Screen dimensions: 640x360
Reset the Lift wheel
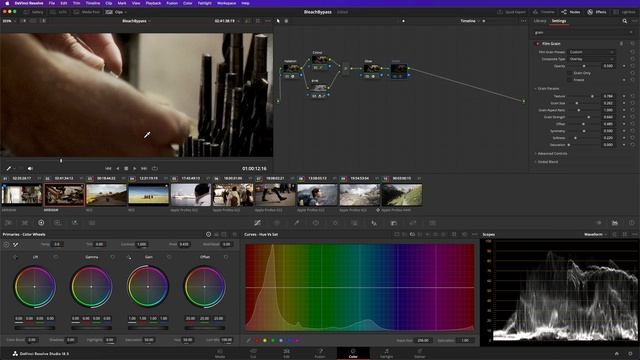coord(56,257)
